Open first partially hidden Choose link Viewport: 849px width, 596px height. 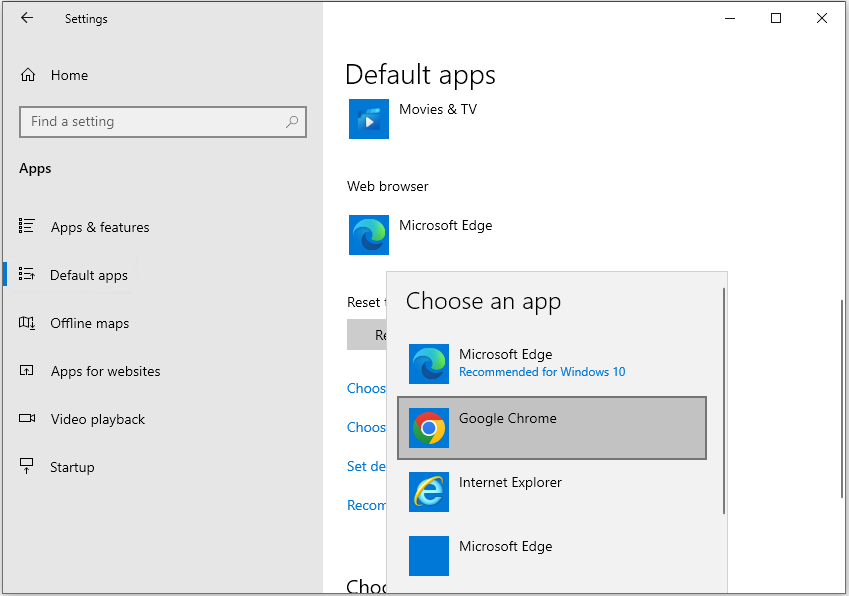(x=366, y=388)
